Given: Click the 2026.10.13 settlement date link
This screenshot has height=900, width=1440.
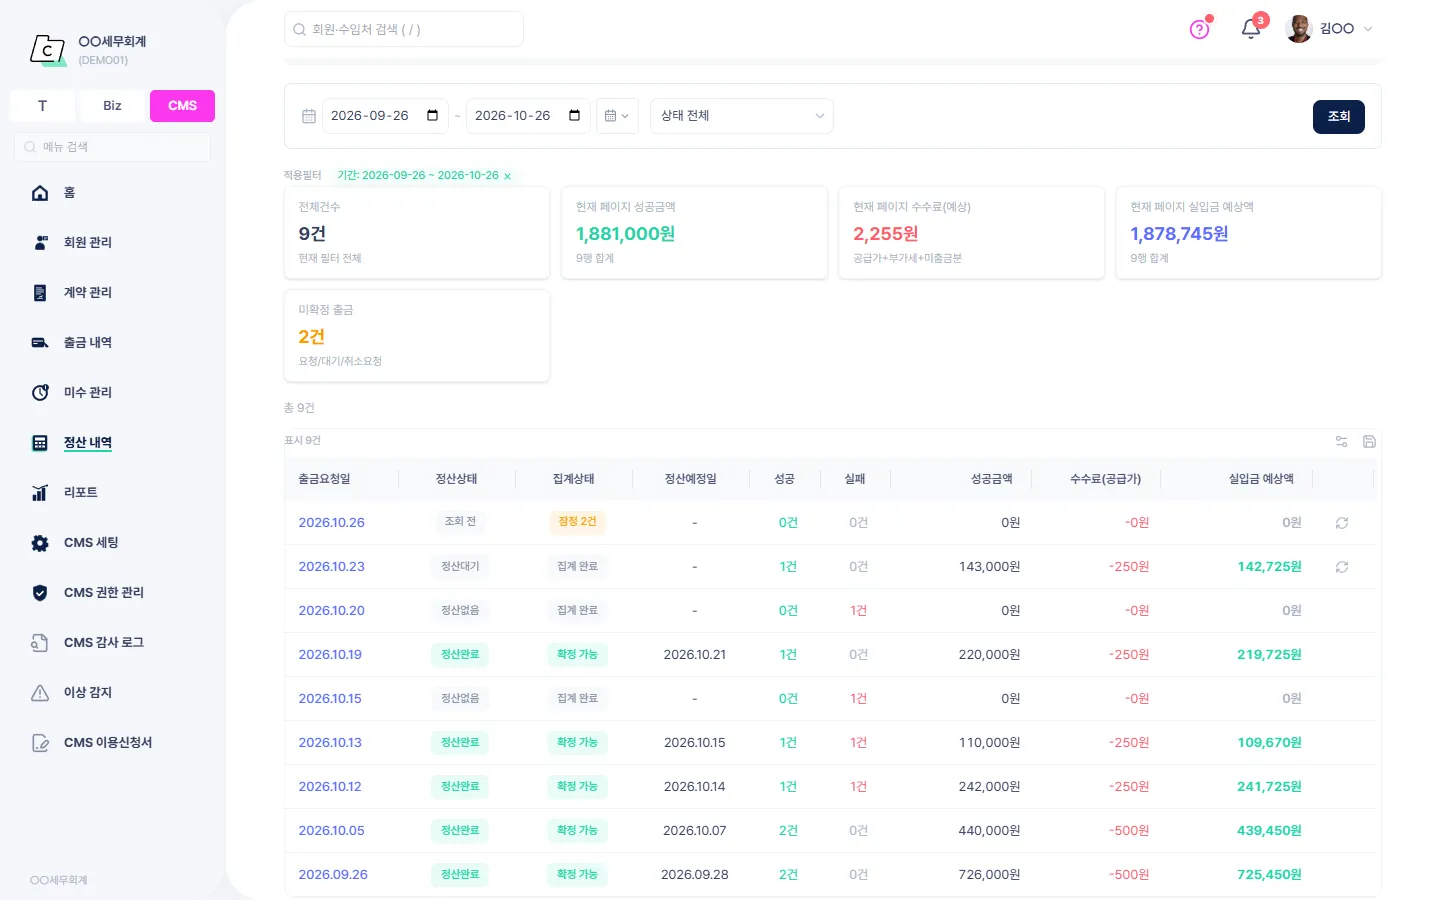Looking at the screenshot, I should click(330, 743).
